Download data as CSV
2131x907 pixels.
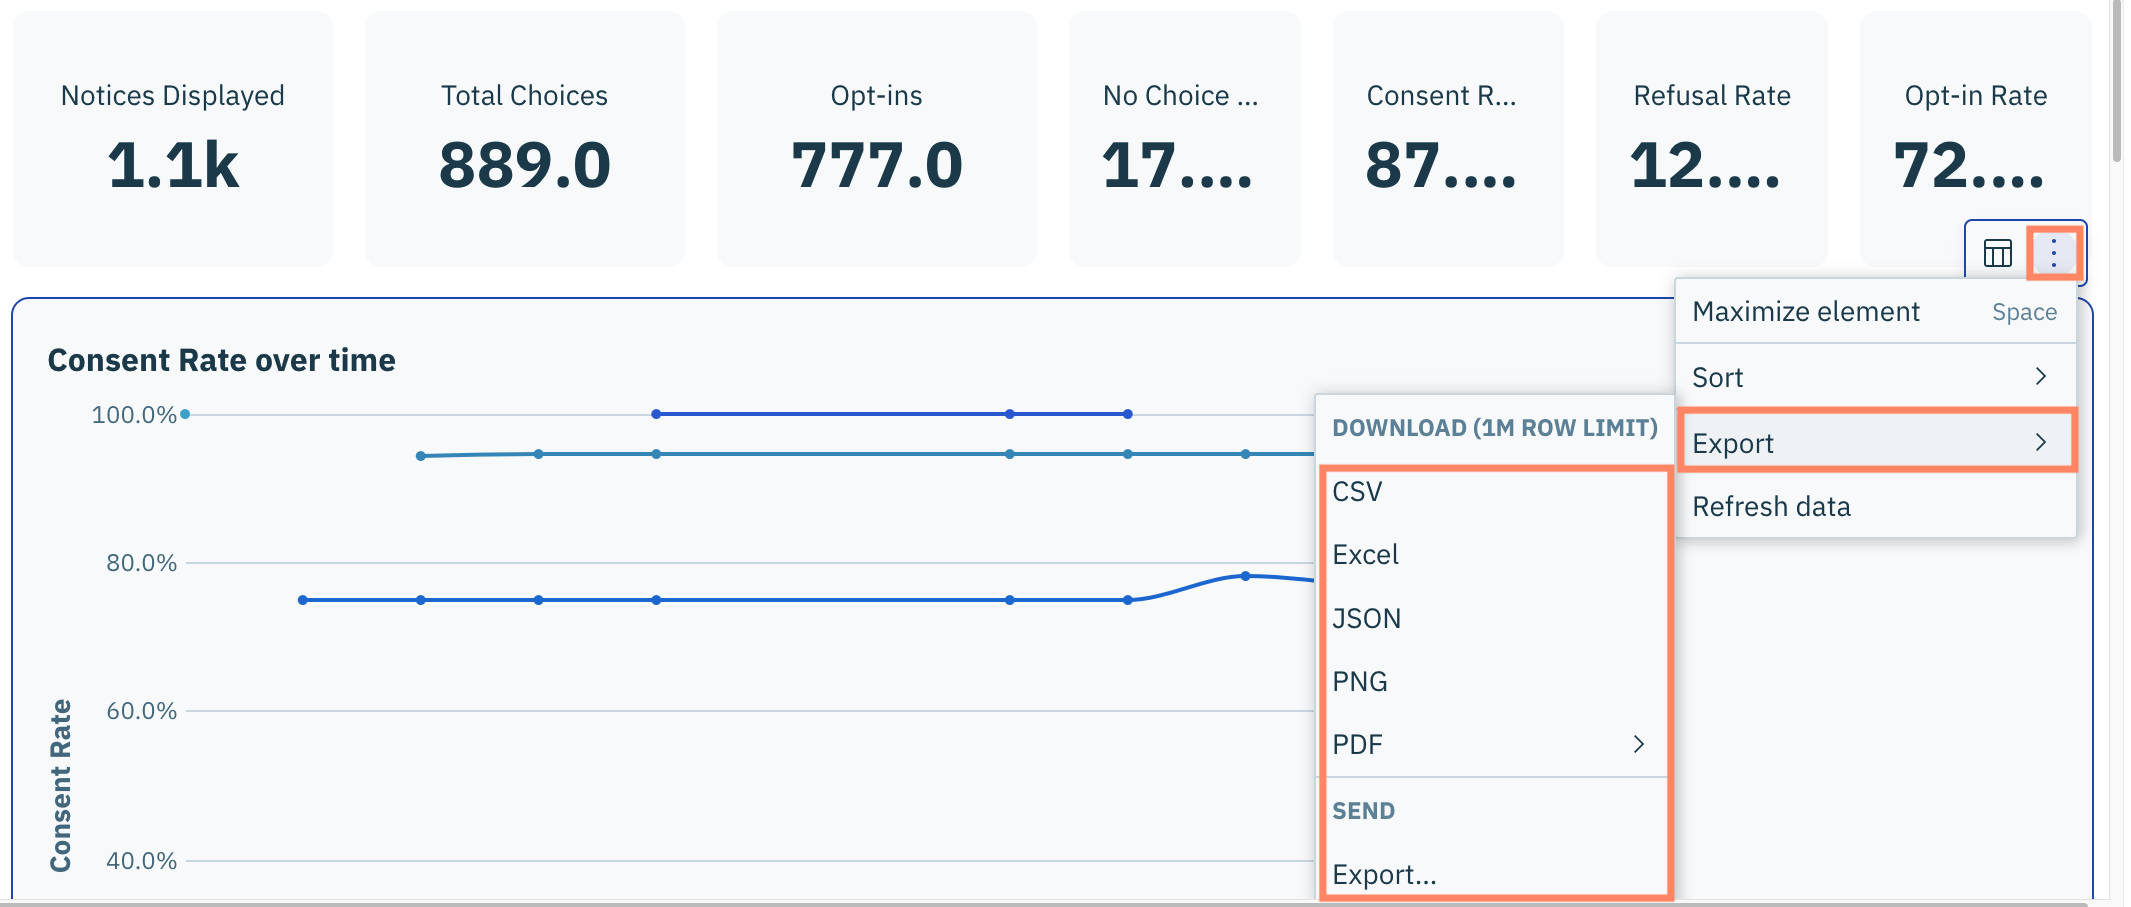pyautogui.click(x=1357, y=492)
